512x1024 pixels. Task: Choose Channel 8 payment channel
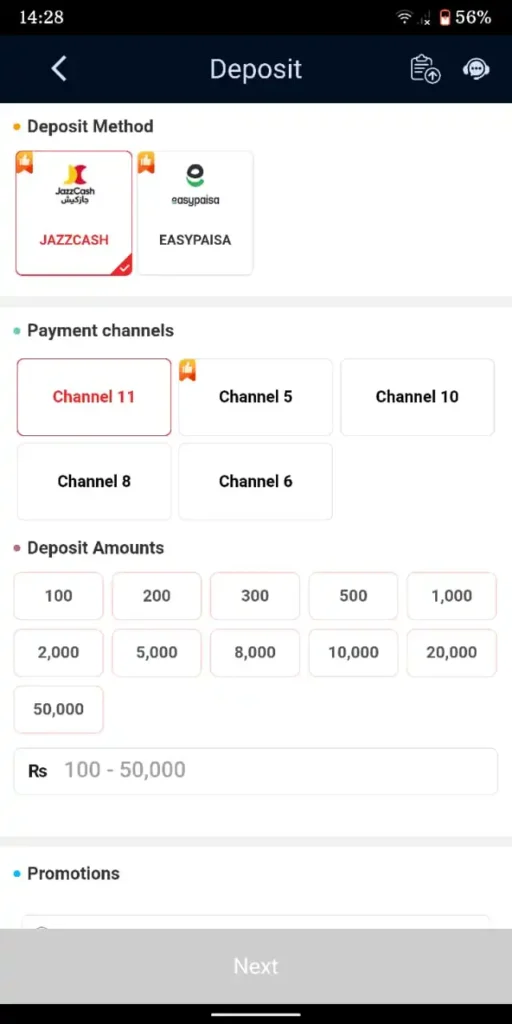tap(94, 481)
